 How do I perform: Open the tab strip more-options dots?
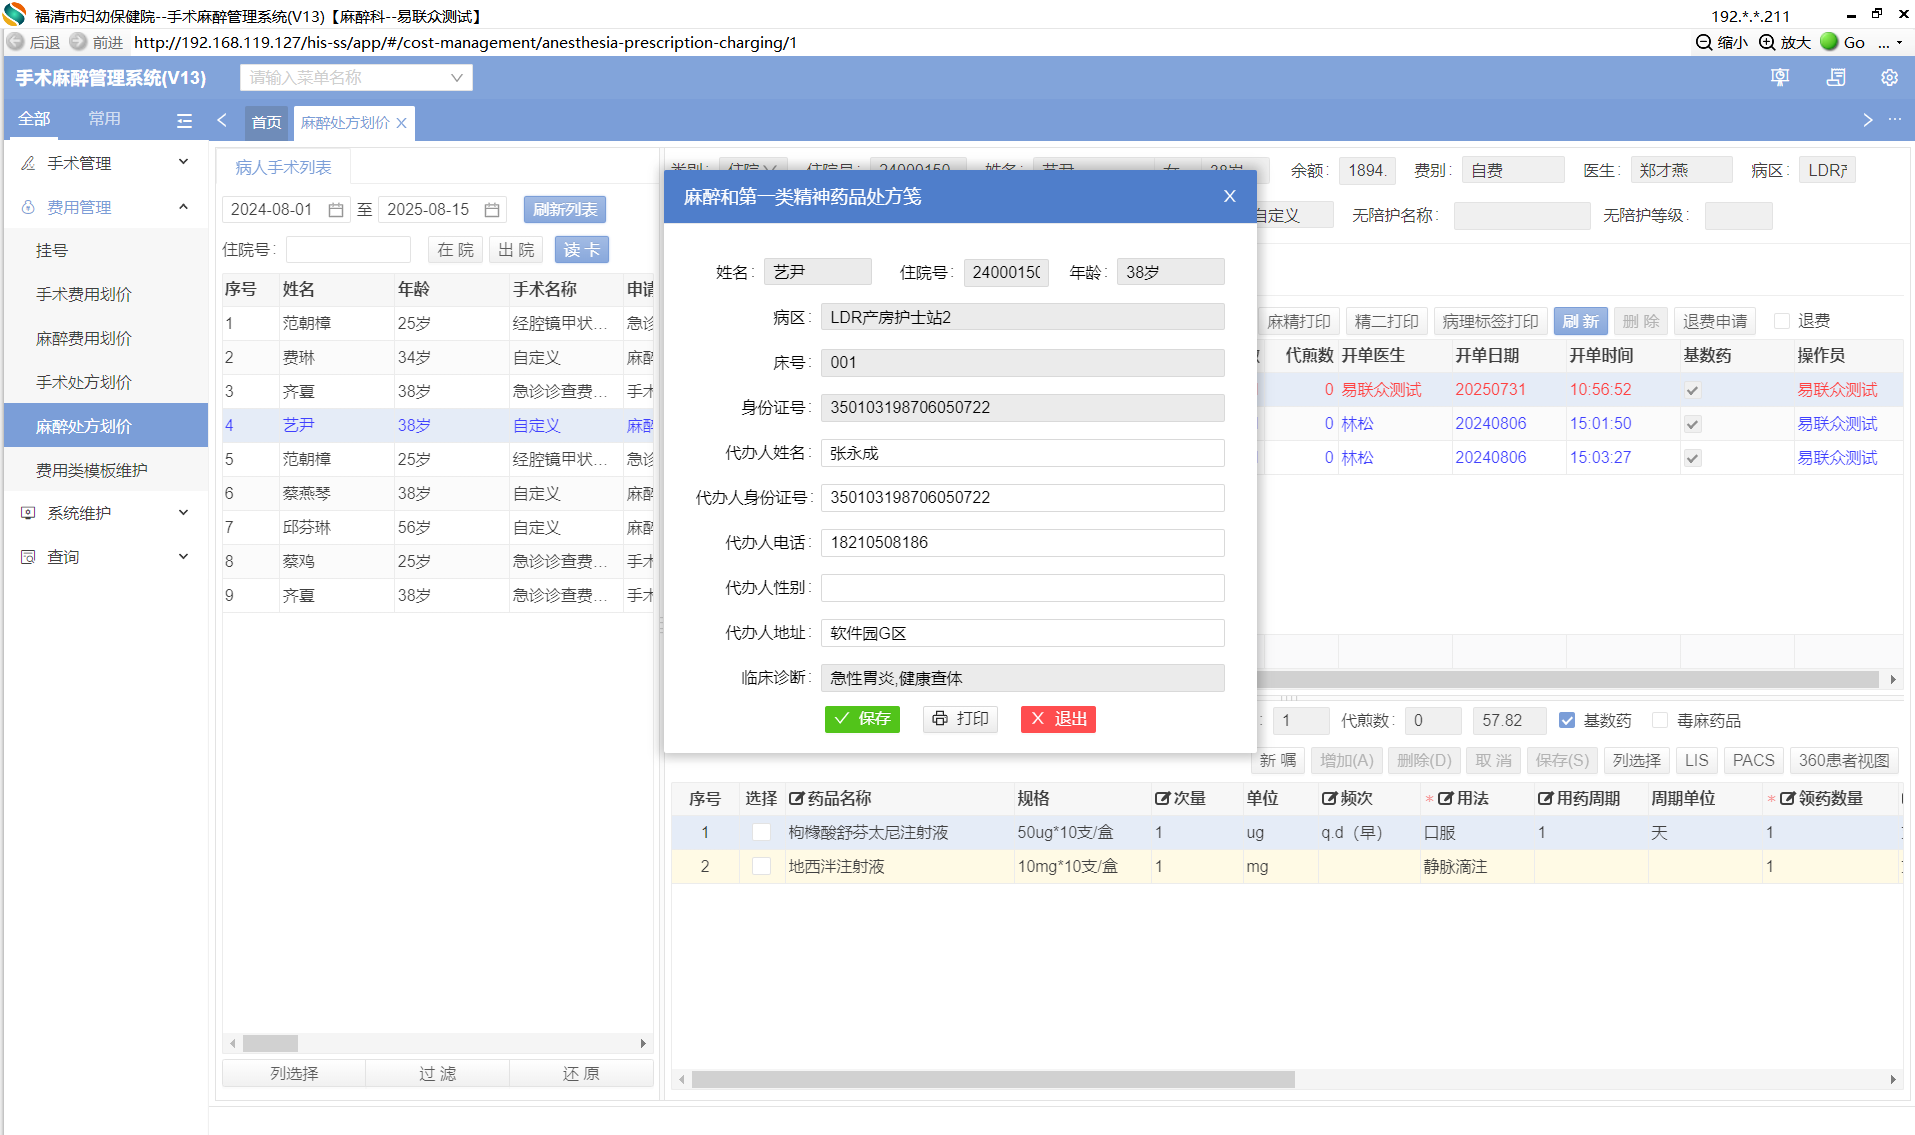[1895, 120]
